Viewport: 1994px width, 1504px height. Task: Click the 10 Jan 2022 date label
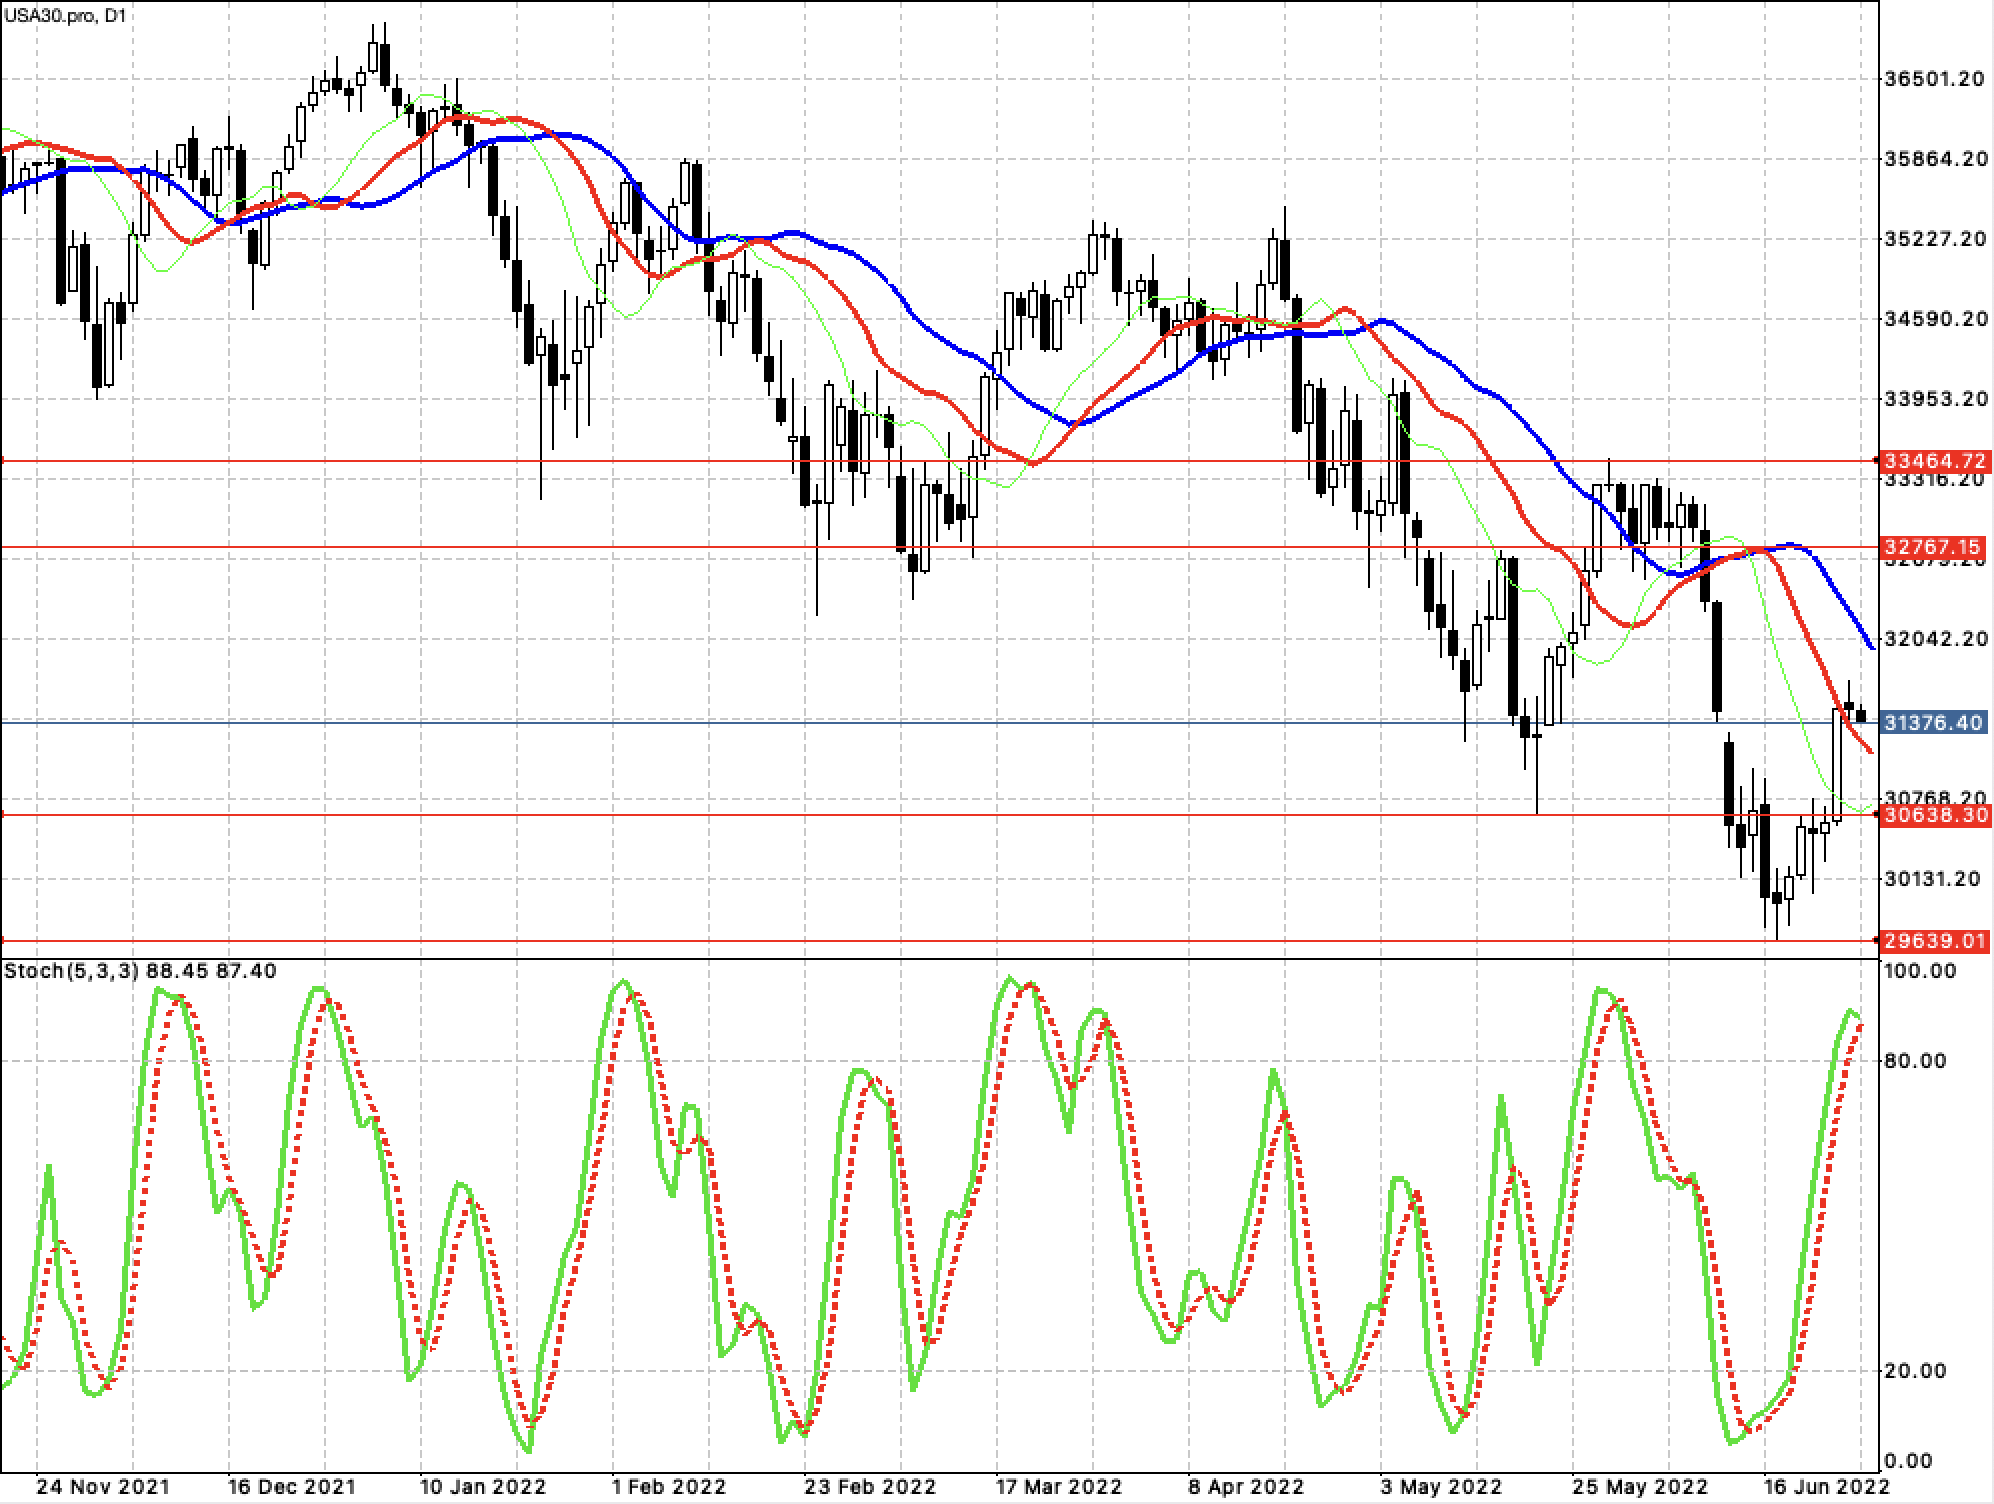(483, 1486)
